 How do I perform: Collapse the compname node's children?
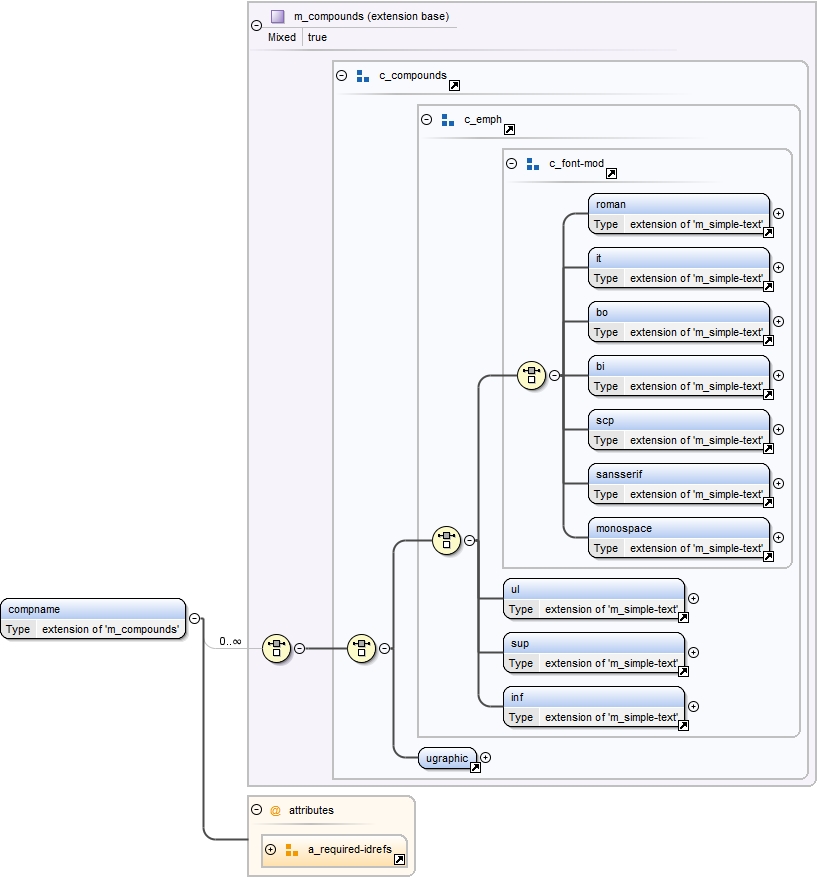tap(194, 618)
